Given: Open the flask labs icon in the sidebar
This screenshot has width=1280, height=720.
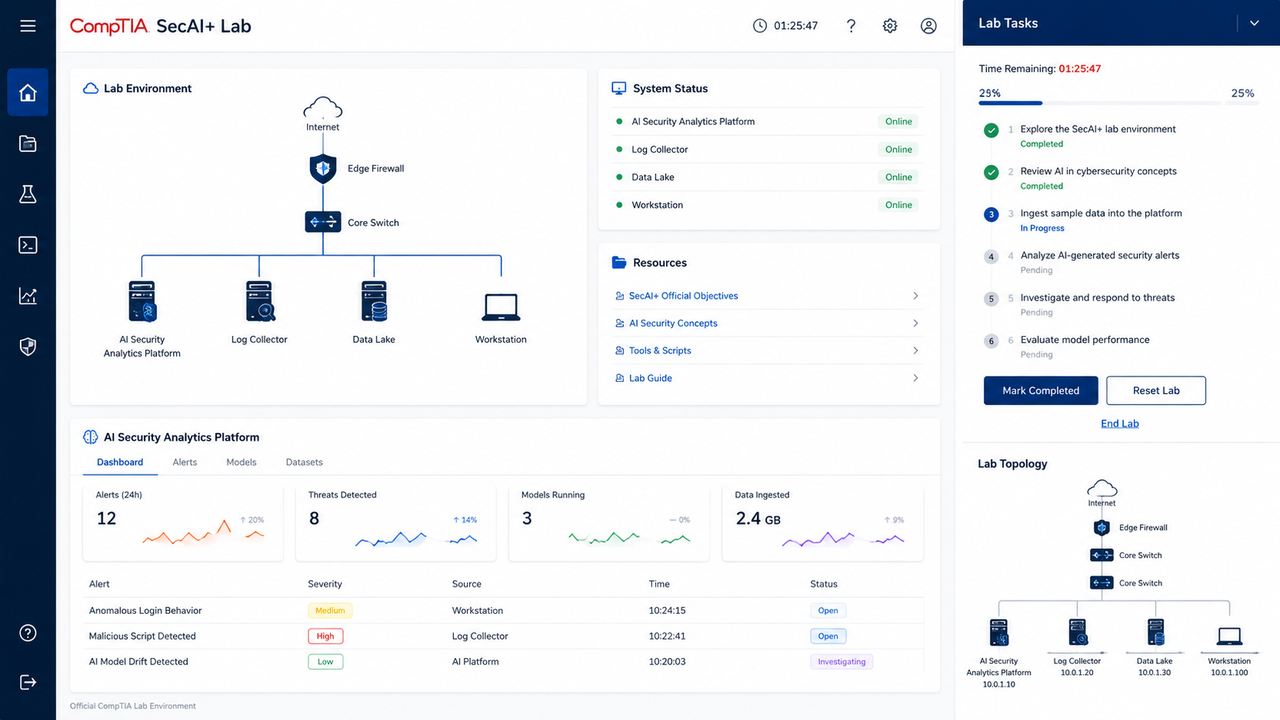Looking at the screenshot, I should coord(28,194).
